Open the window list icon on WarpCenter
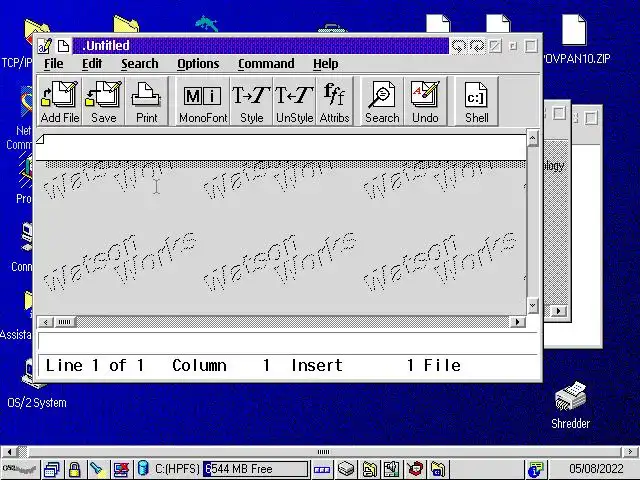This screenshot has width=640, height=480. pos(52,469)
